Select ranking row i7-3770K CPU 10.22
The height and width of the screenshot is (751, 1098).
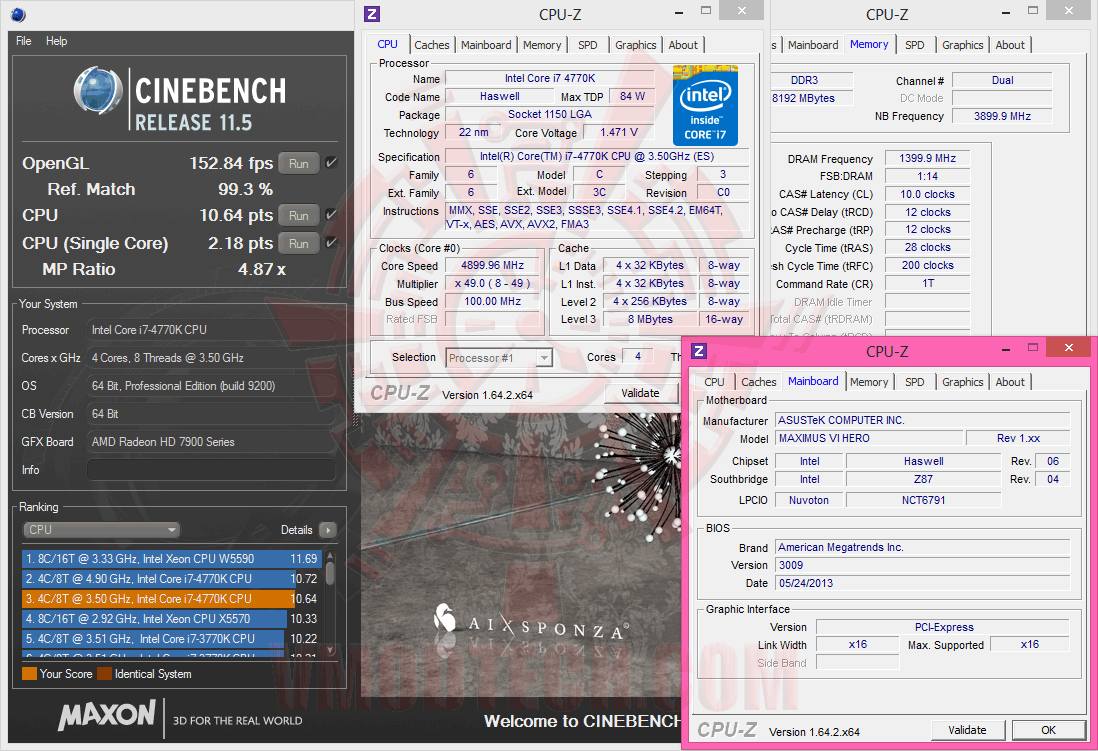172,638
